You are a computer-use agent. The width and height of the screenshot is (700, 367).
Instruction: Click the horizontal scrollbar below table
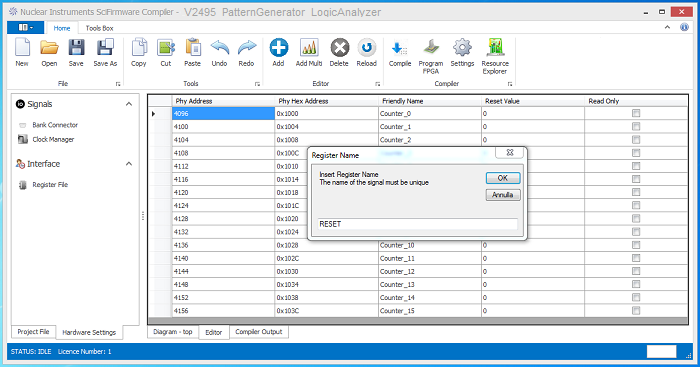tap(418, 321)
